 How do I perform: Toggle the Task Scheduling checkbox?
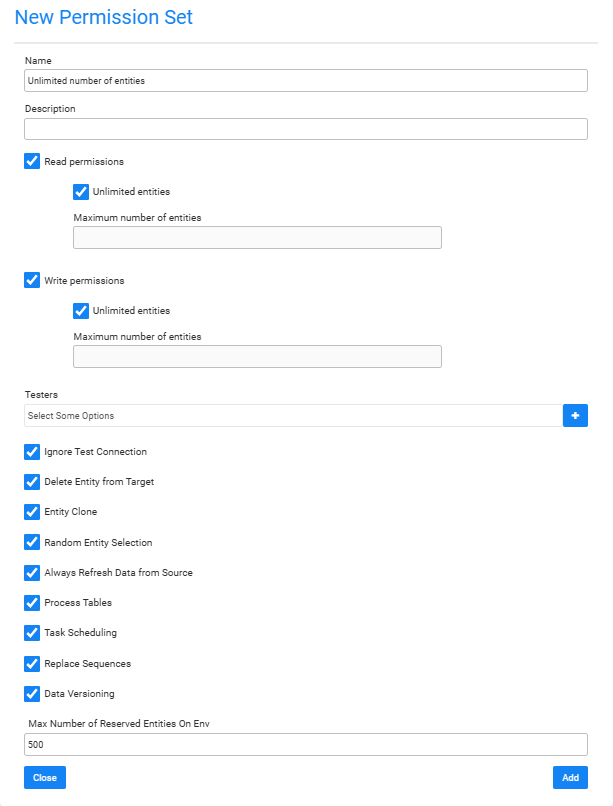coord(31,632)
